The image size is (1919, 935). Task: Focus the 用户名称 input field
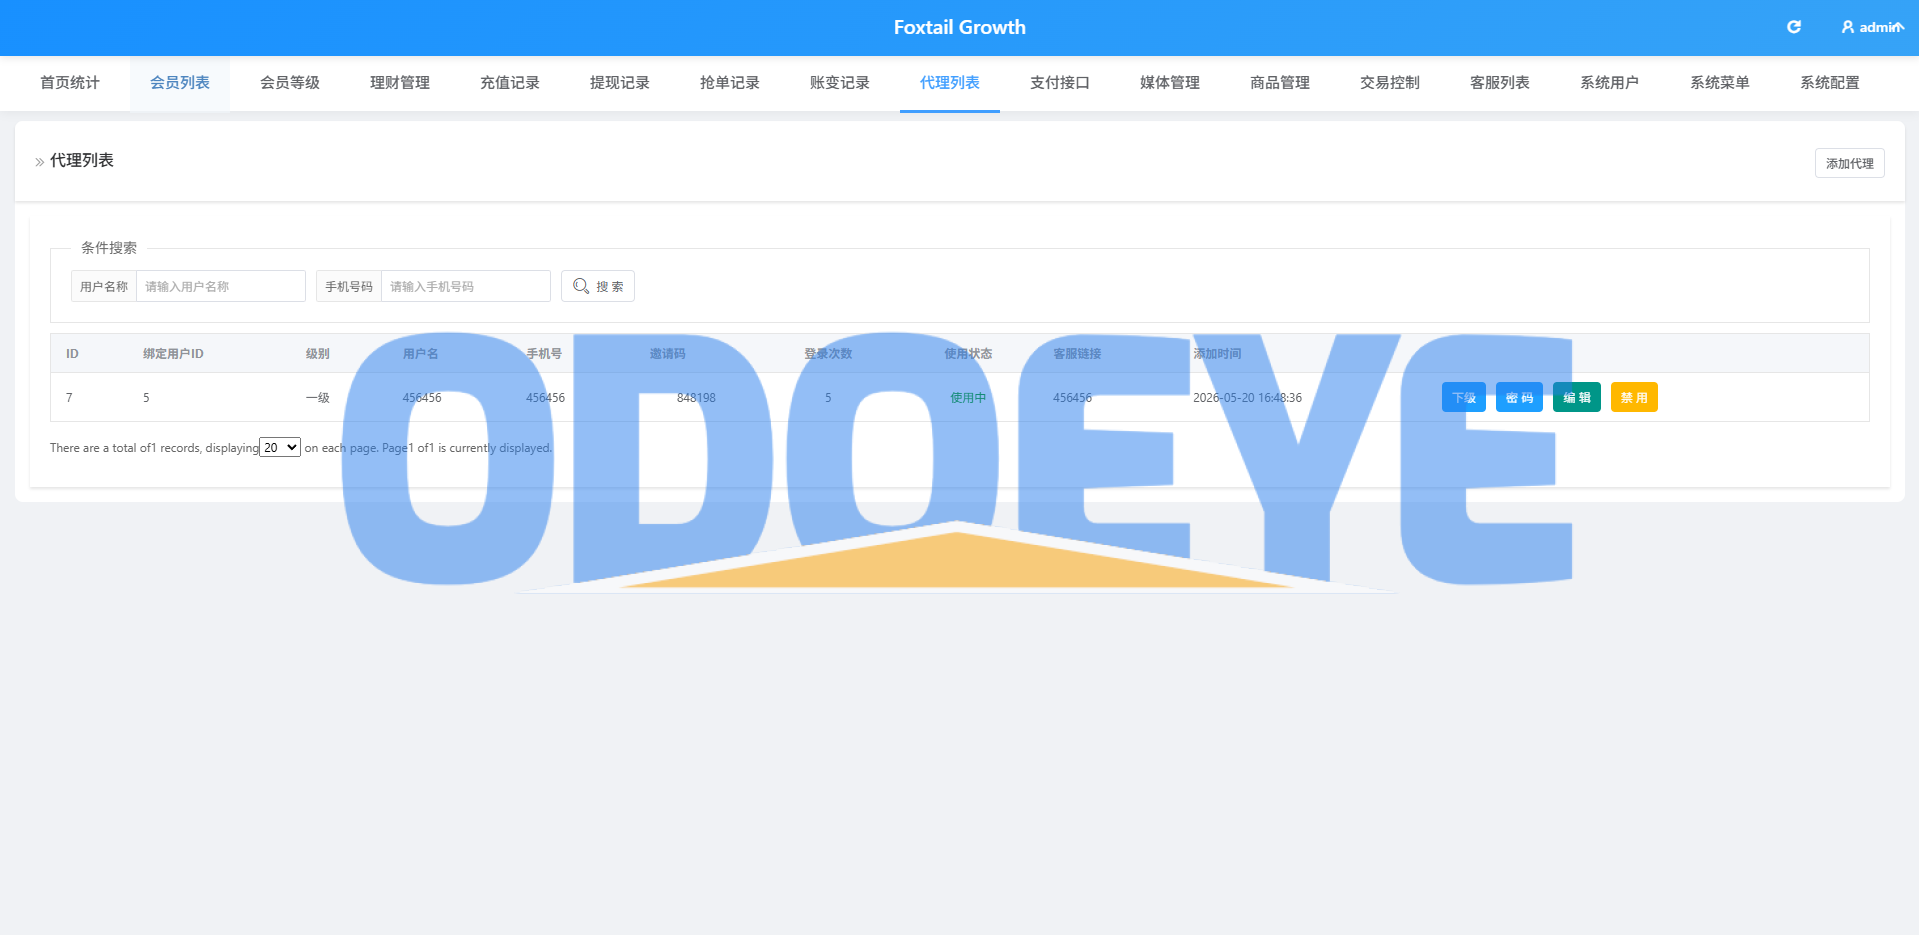[x=221, y=286]
